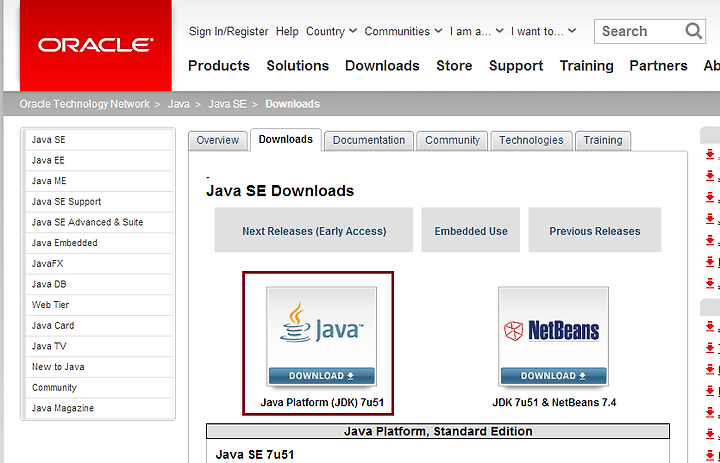Open the Products menu
Viewport: 720px width, 463px height.
[219, 66]
